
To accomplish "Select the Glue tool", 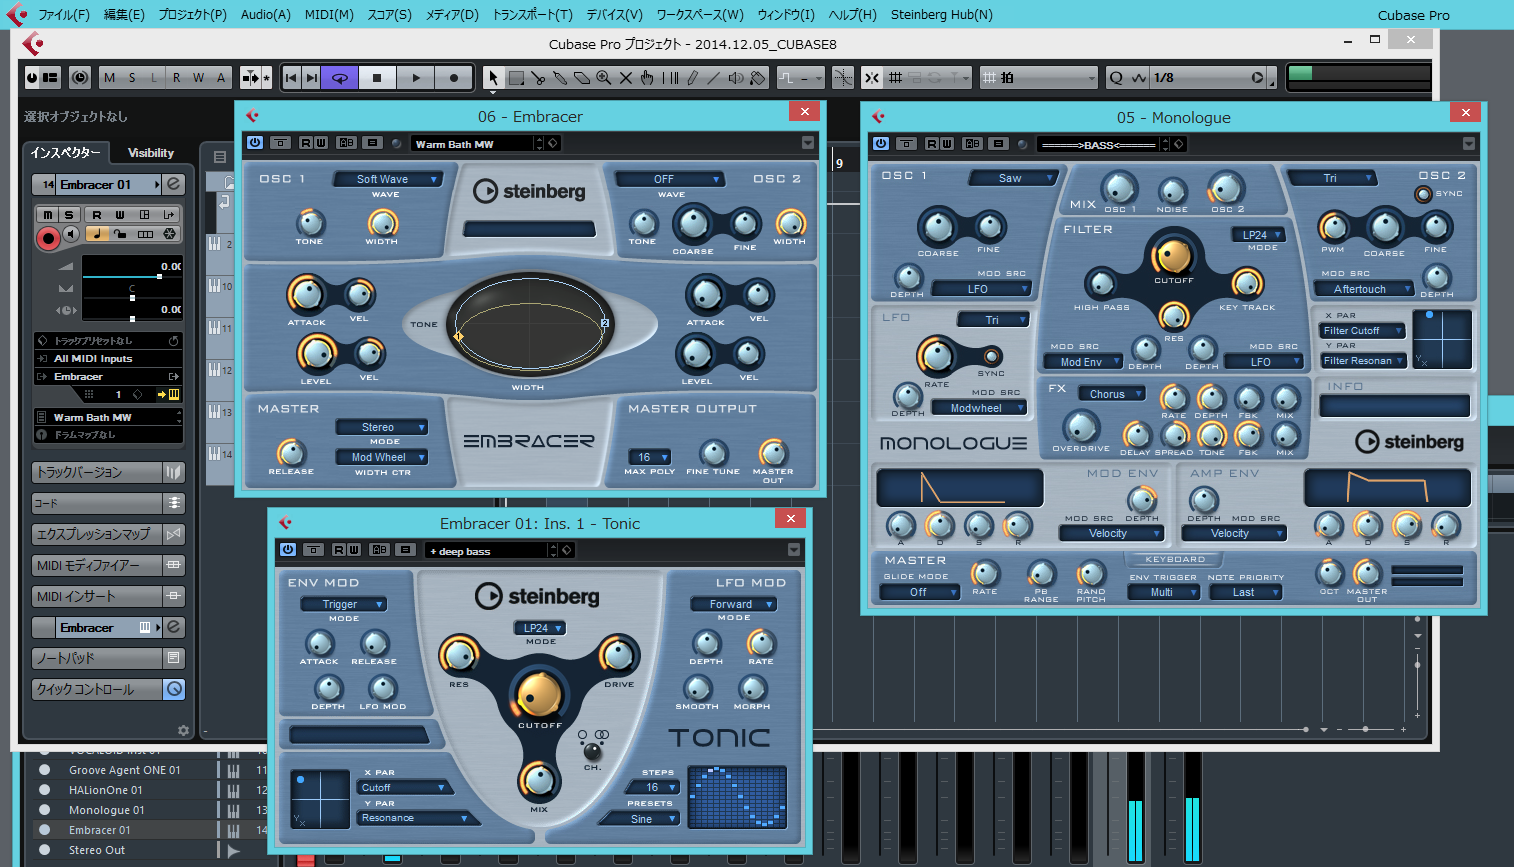I will pos(560,77).
